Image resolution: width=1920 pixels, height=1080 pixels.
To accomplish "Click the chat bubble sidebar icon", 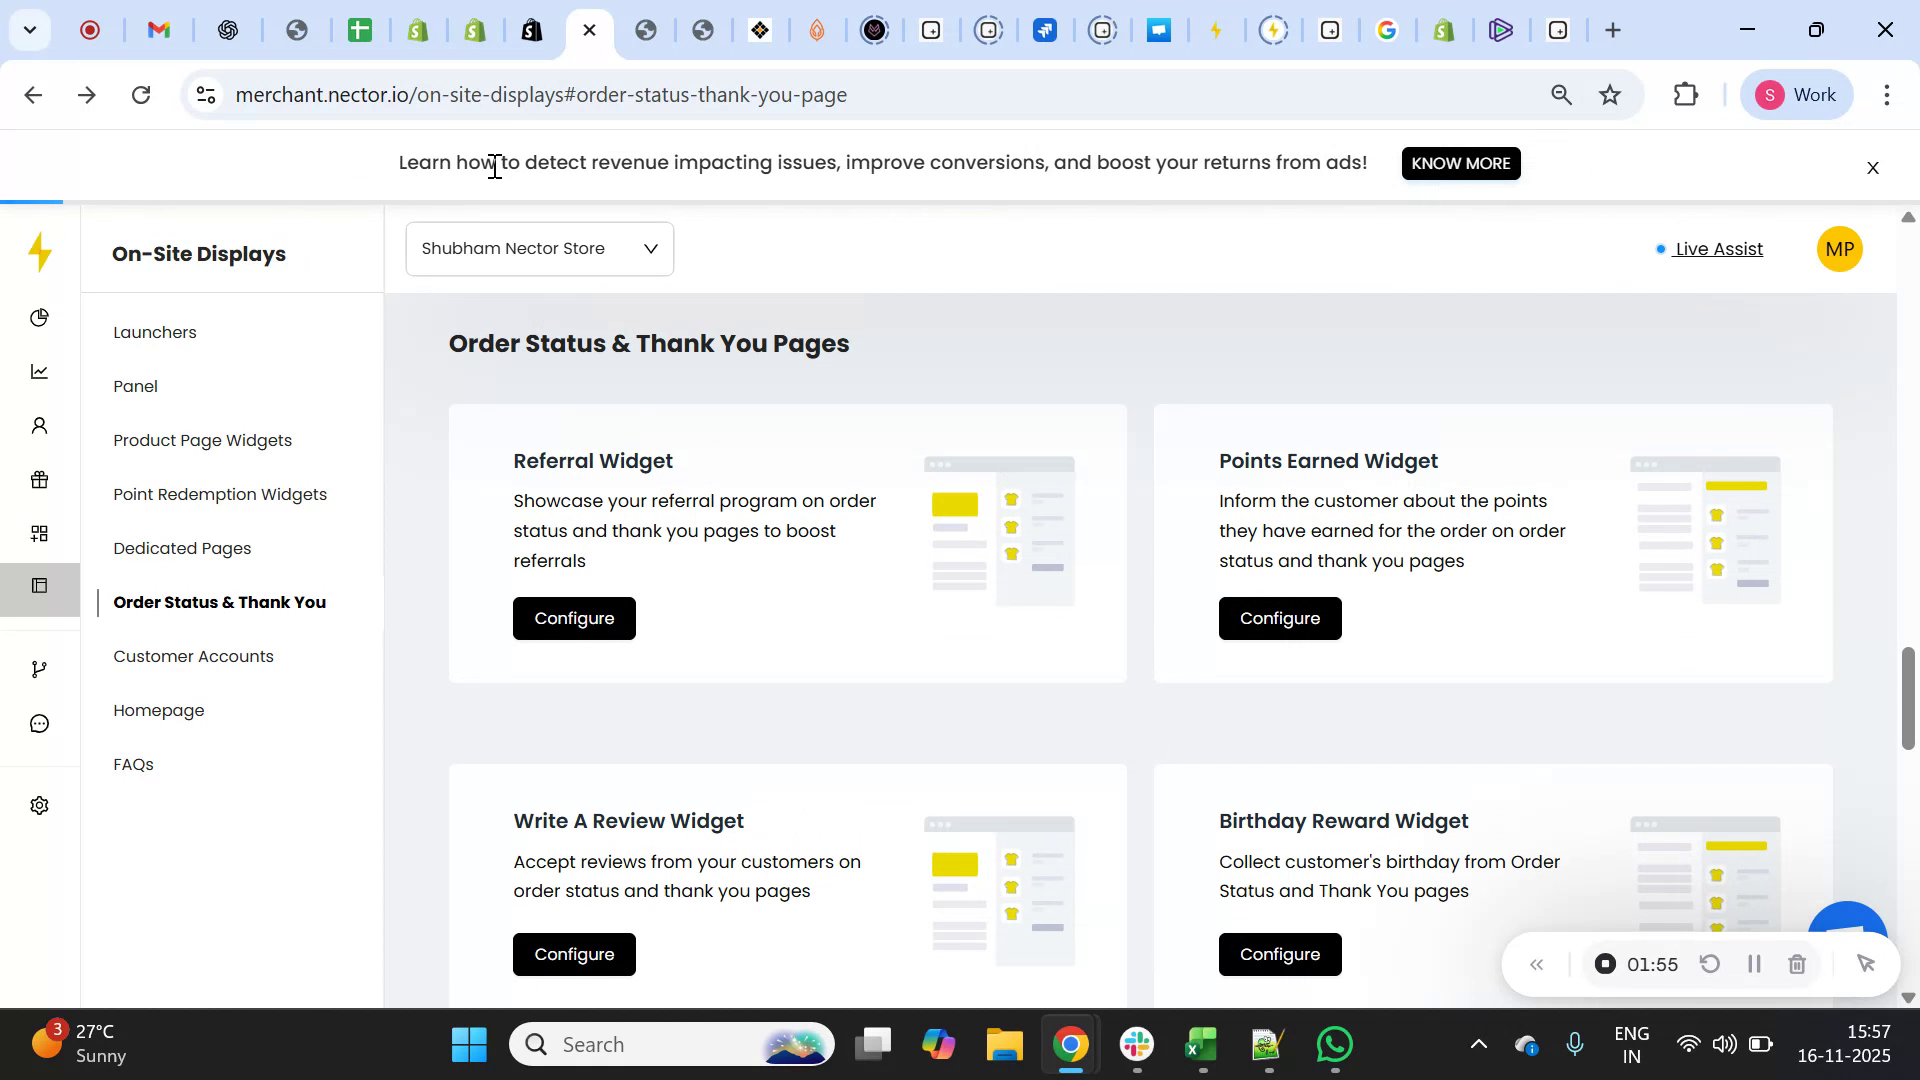I will coord(39,723).
